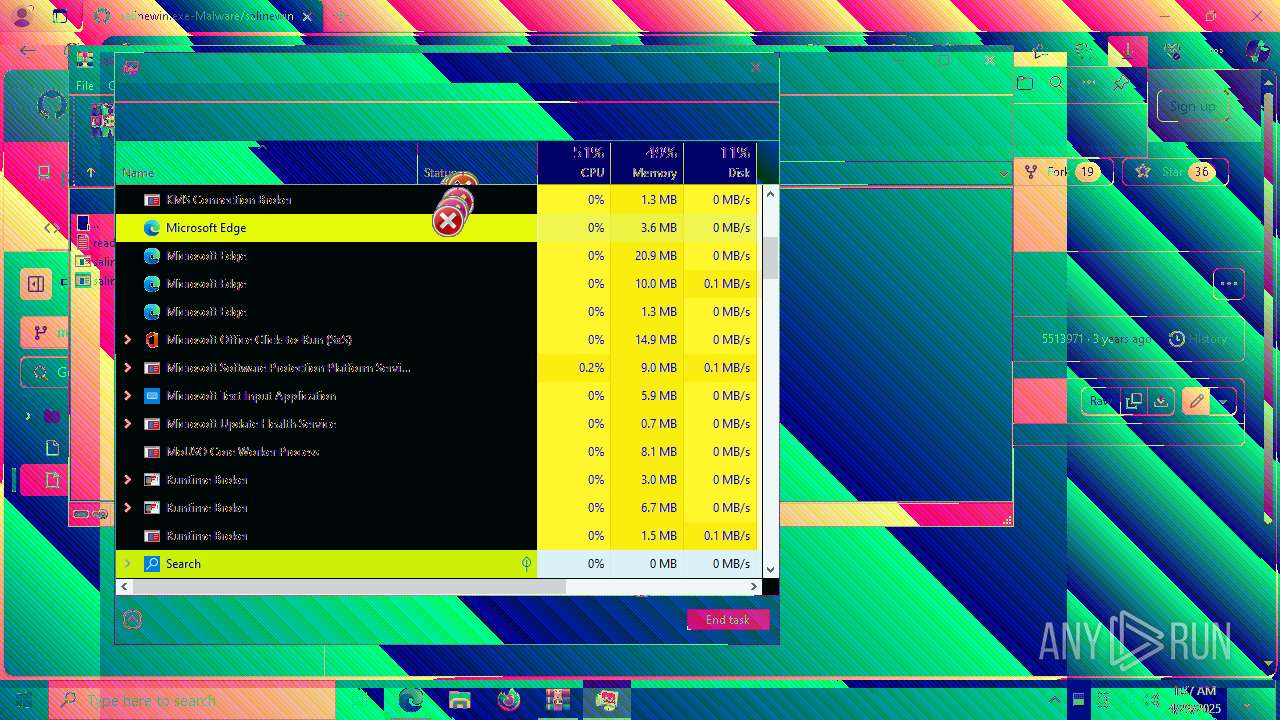Click the GitHub Sign up button
1280x720 pixels.
point(1192,106)
